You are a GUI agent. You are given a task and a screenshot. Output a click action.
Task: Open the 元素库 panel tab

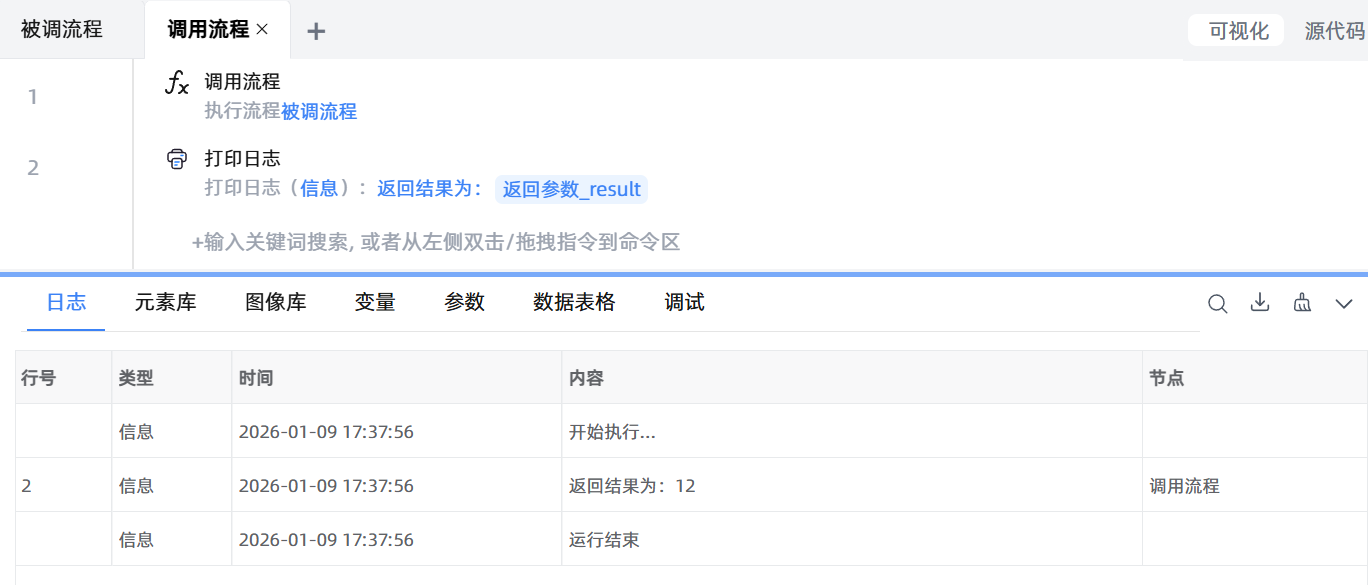pos(165,302)
